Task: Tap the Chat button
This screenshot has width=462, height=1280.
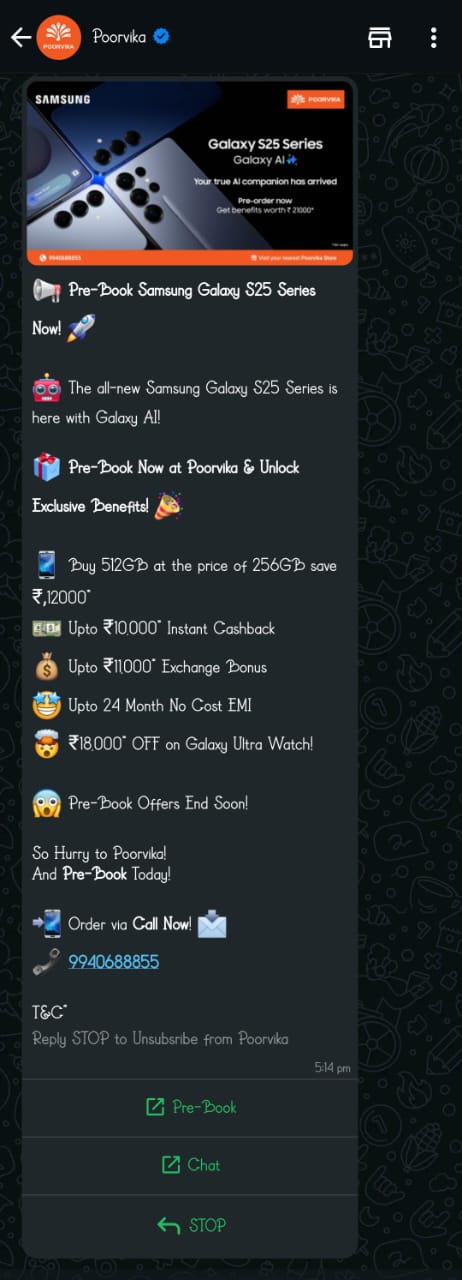Action: 190,1165
